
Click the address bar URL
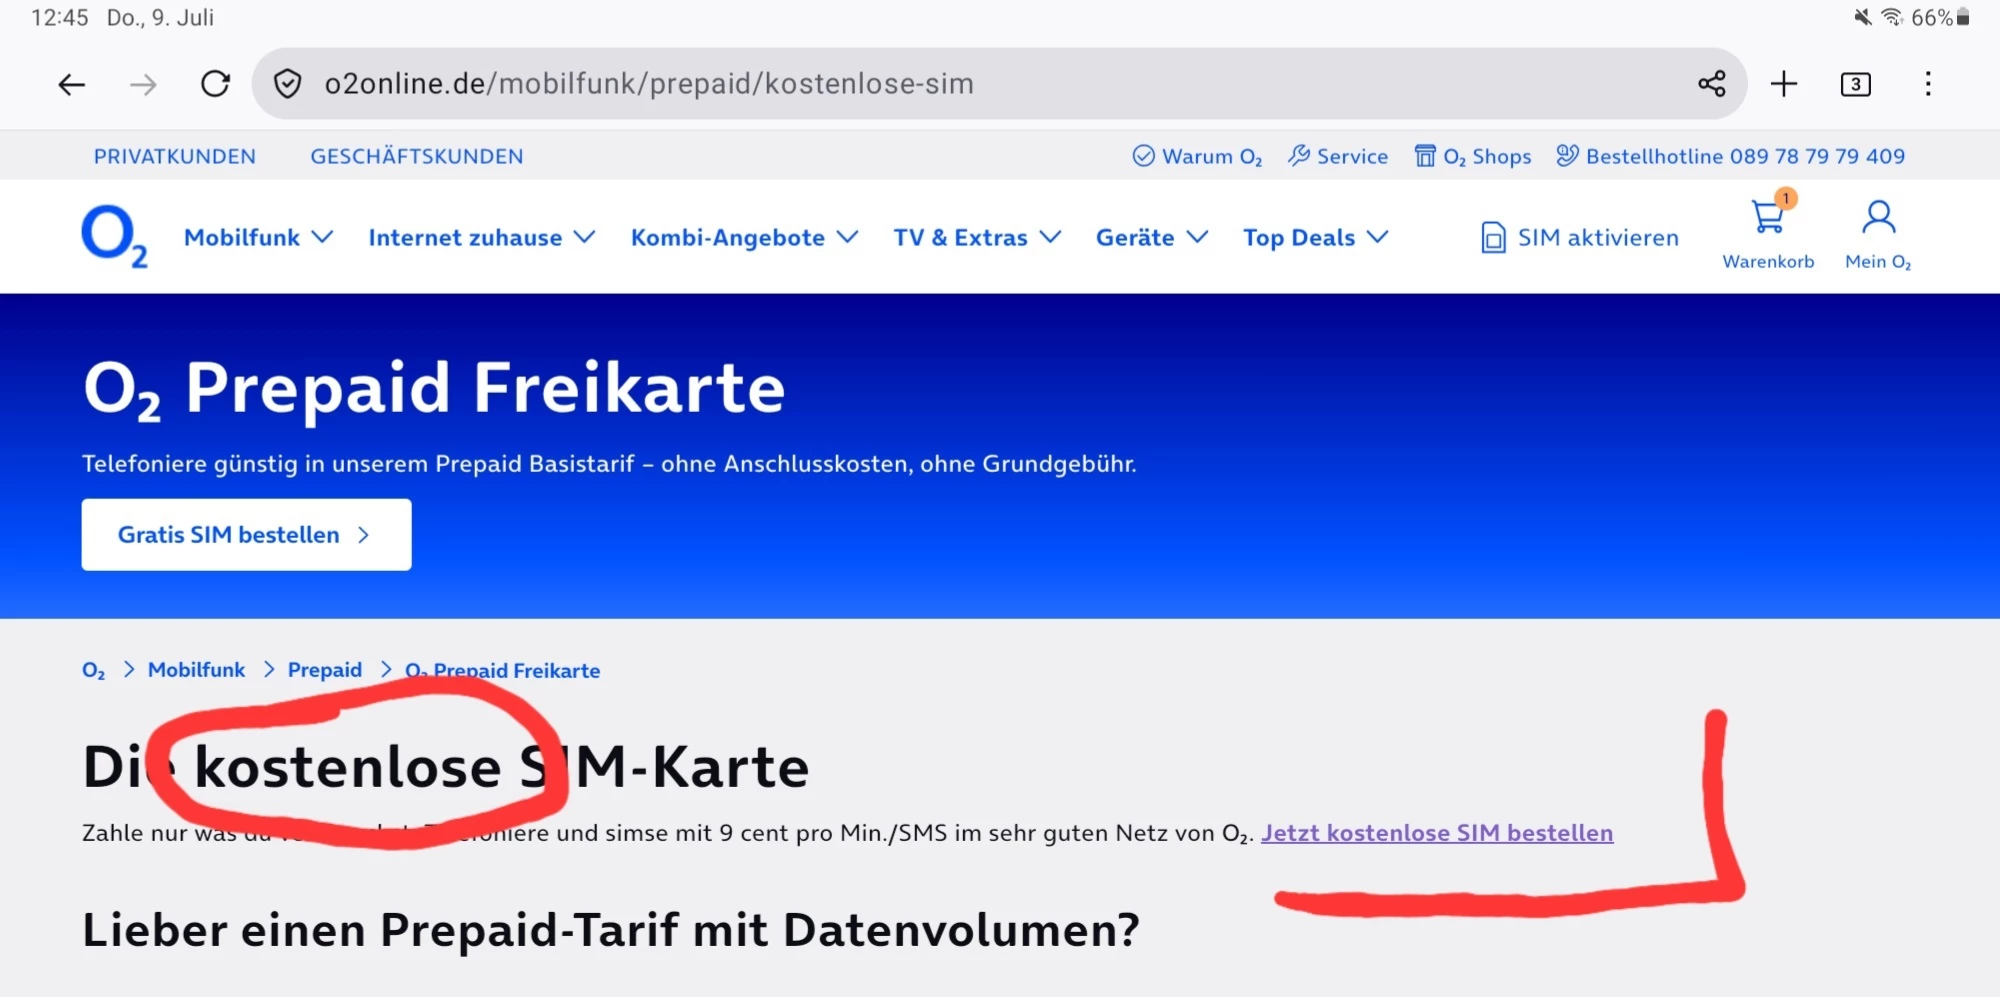[x=649, y=84]
